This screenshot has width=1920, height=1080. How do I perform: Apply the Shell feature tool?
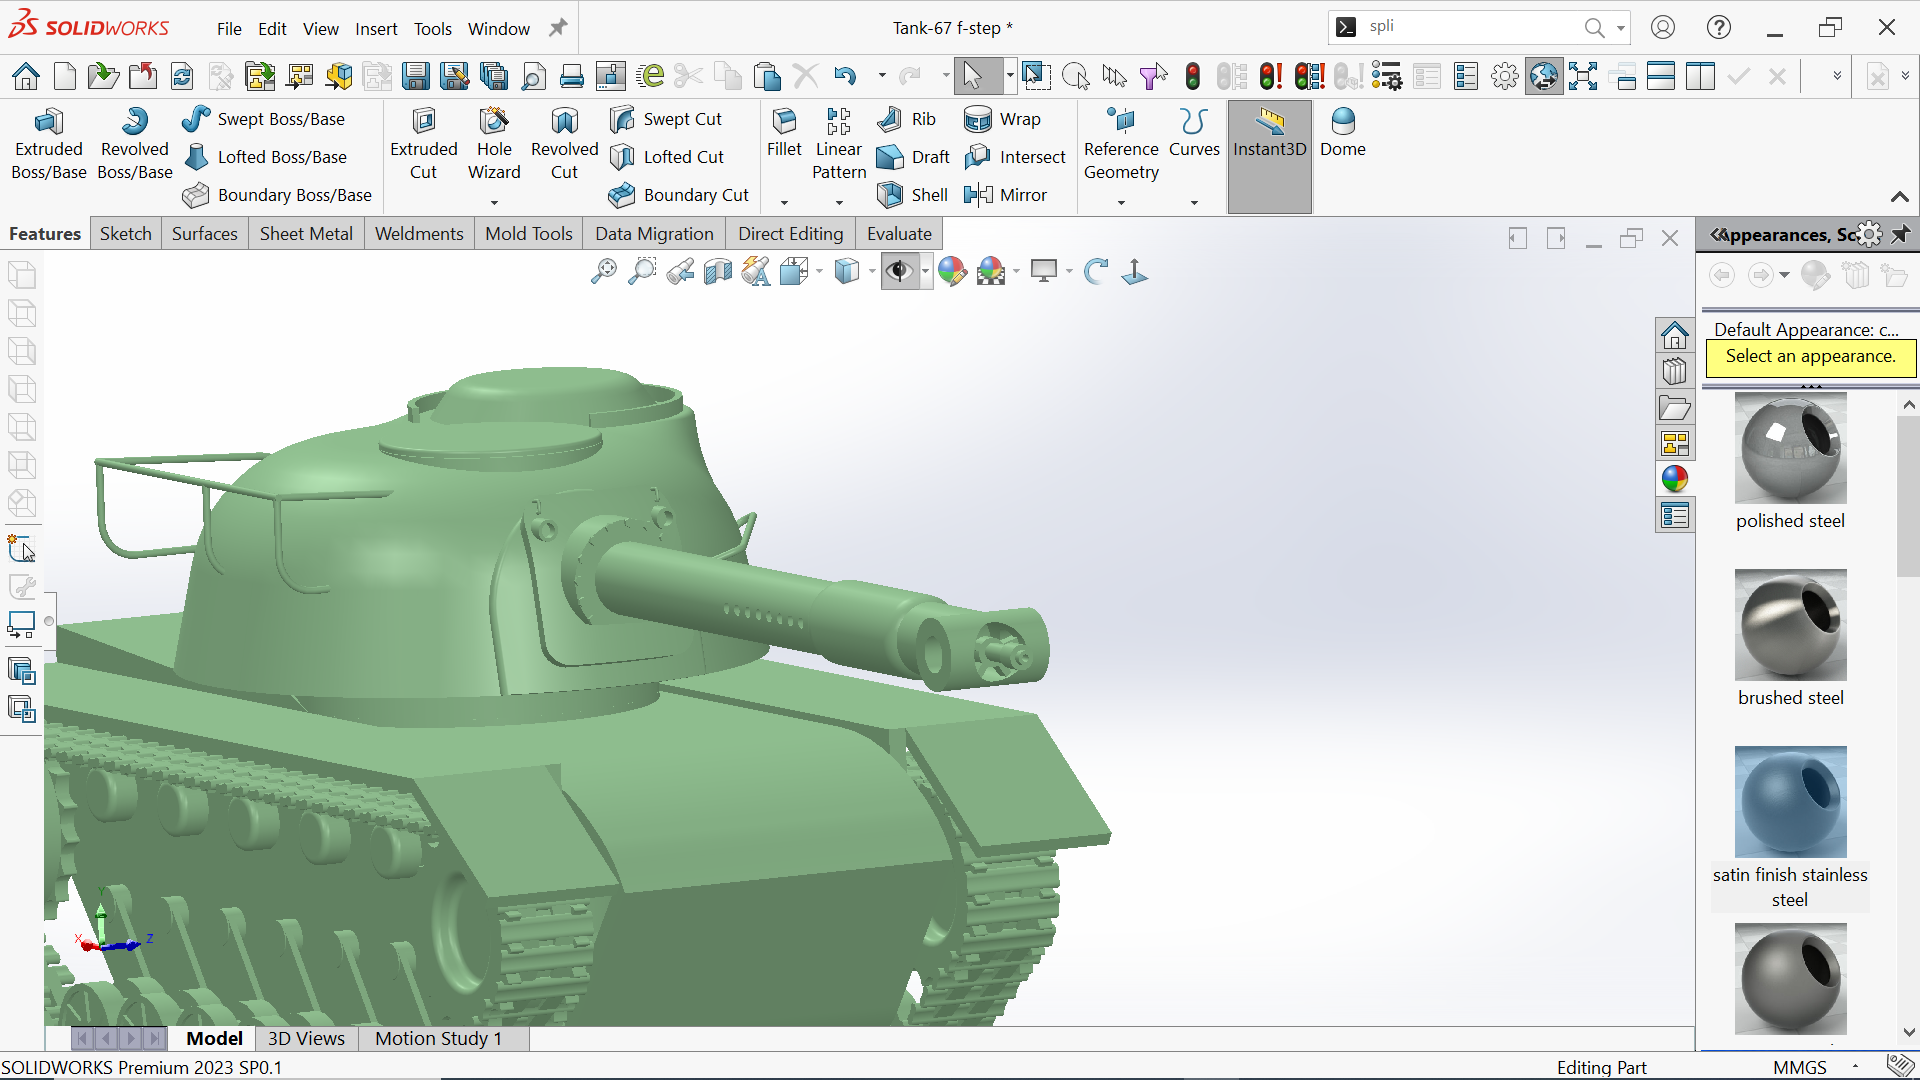[x=912, y=195]
